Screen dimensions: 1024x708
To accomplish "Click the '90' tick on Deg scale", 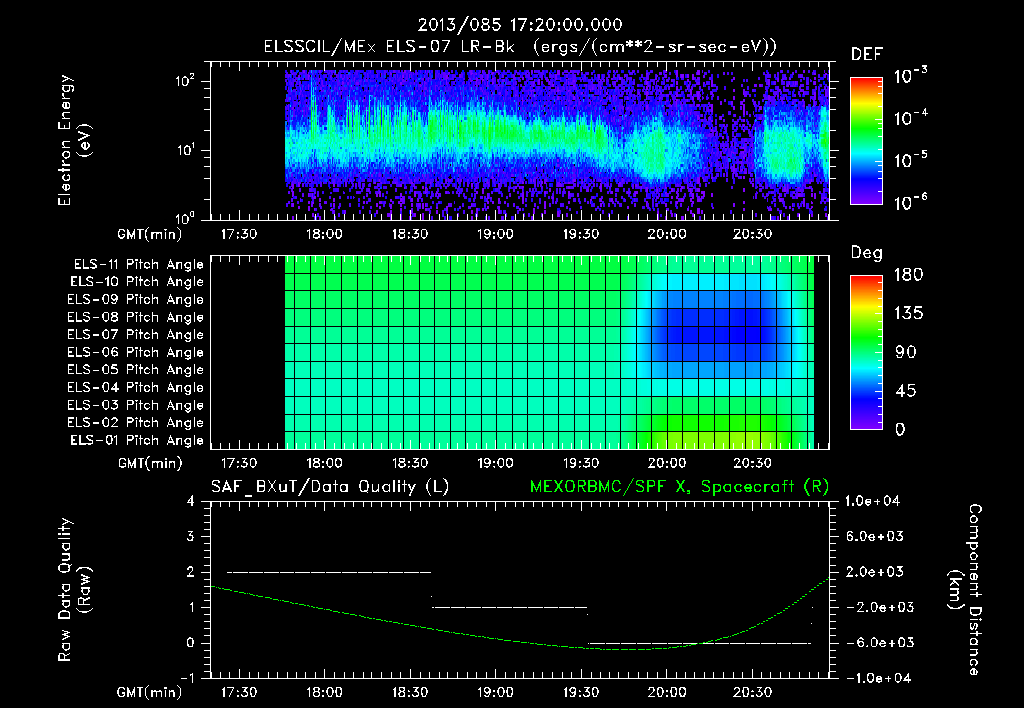I will coord(906,353).
